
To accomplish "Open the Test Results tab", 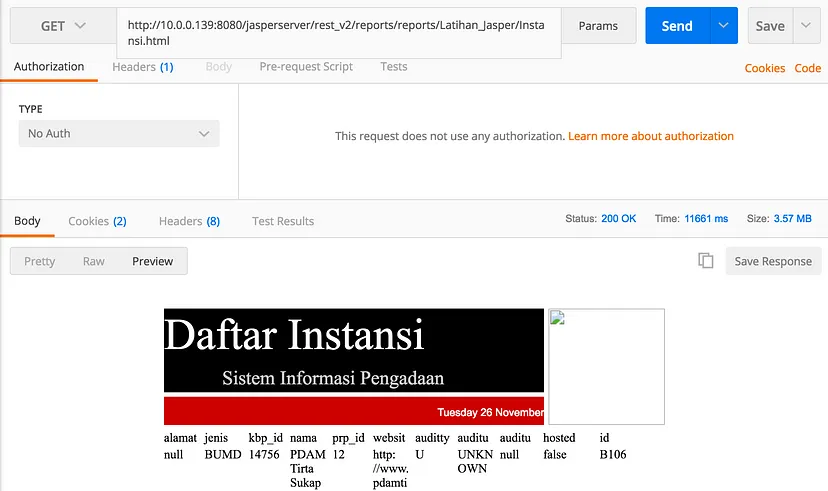I will pos(283,221).
